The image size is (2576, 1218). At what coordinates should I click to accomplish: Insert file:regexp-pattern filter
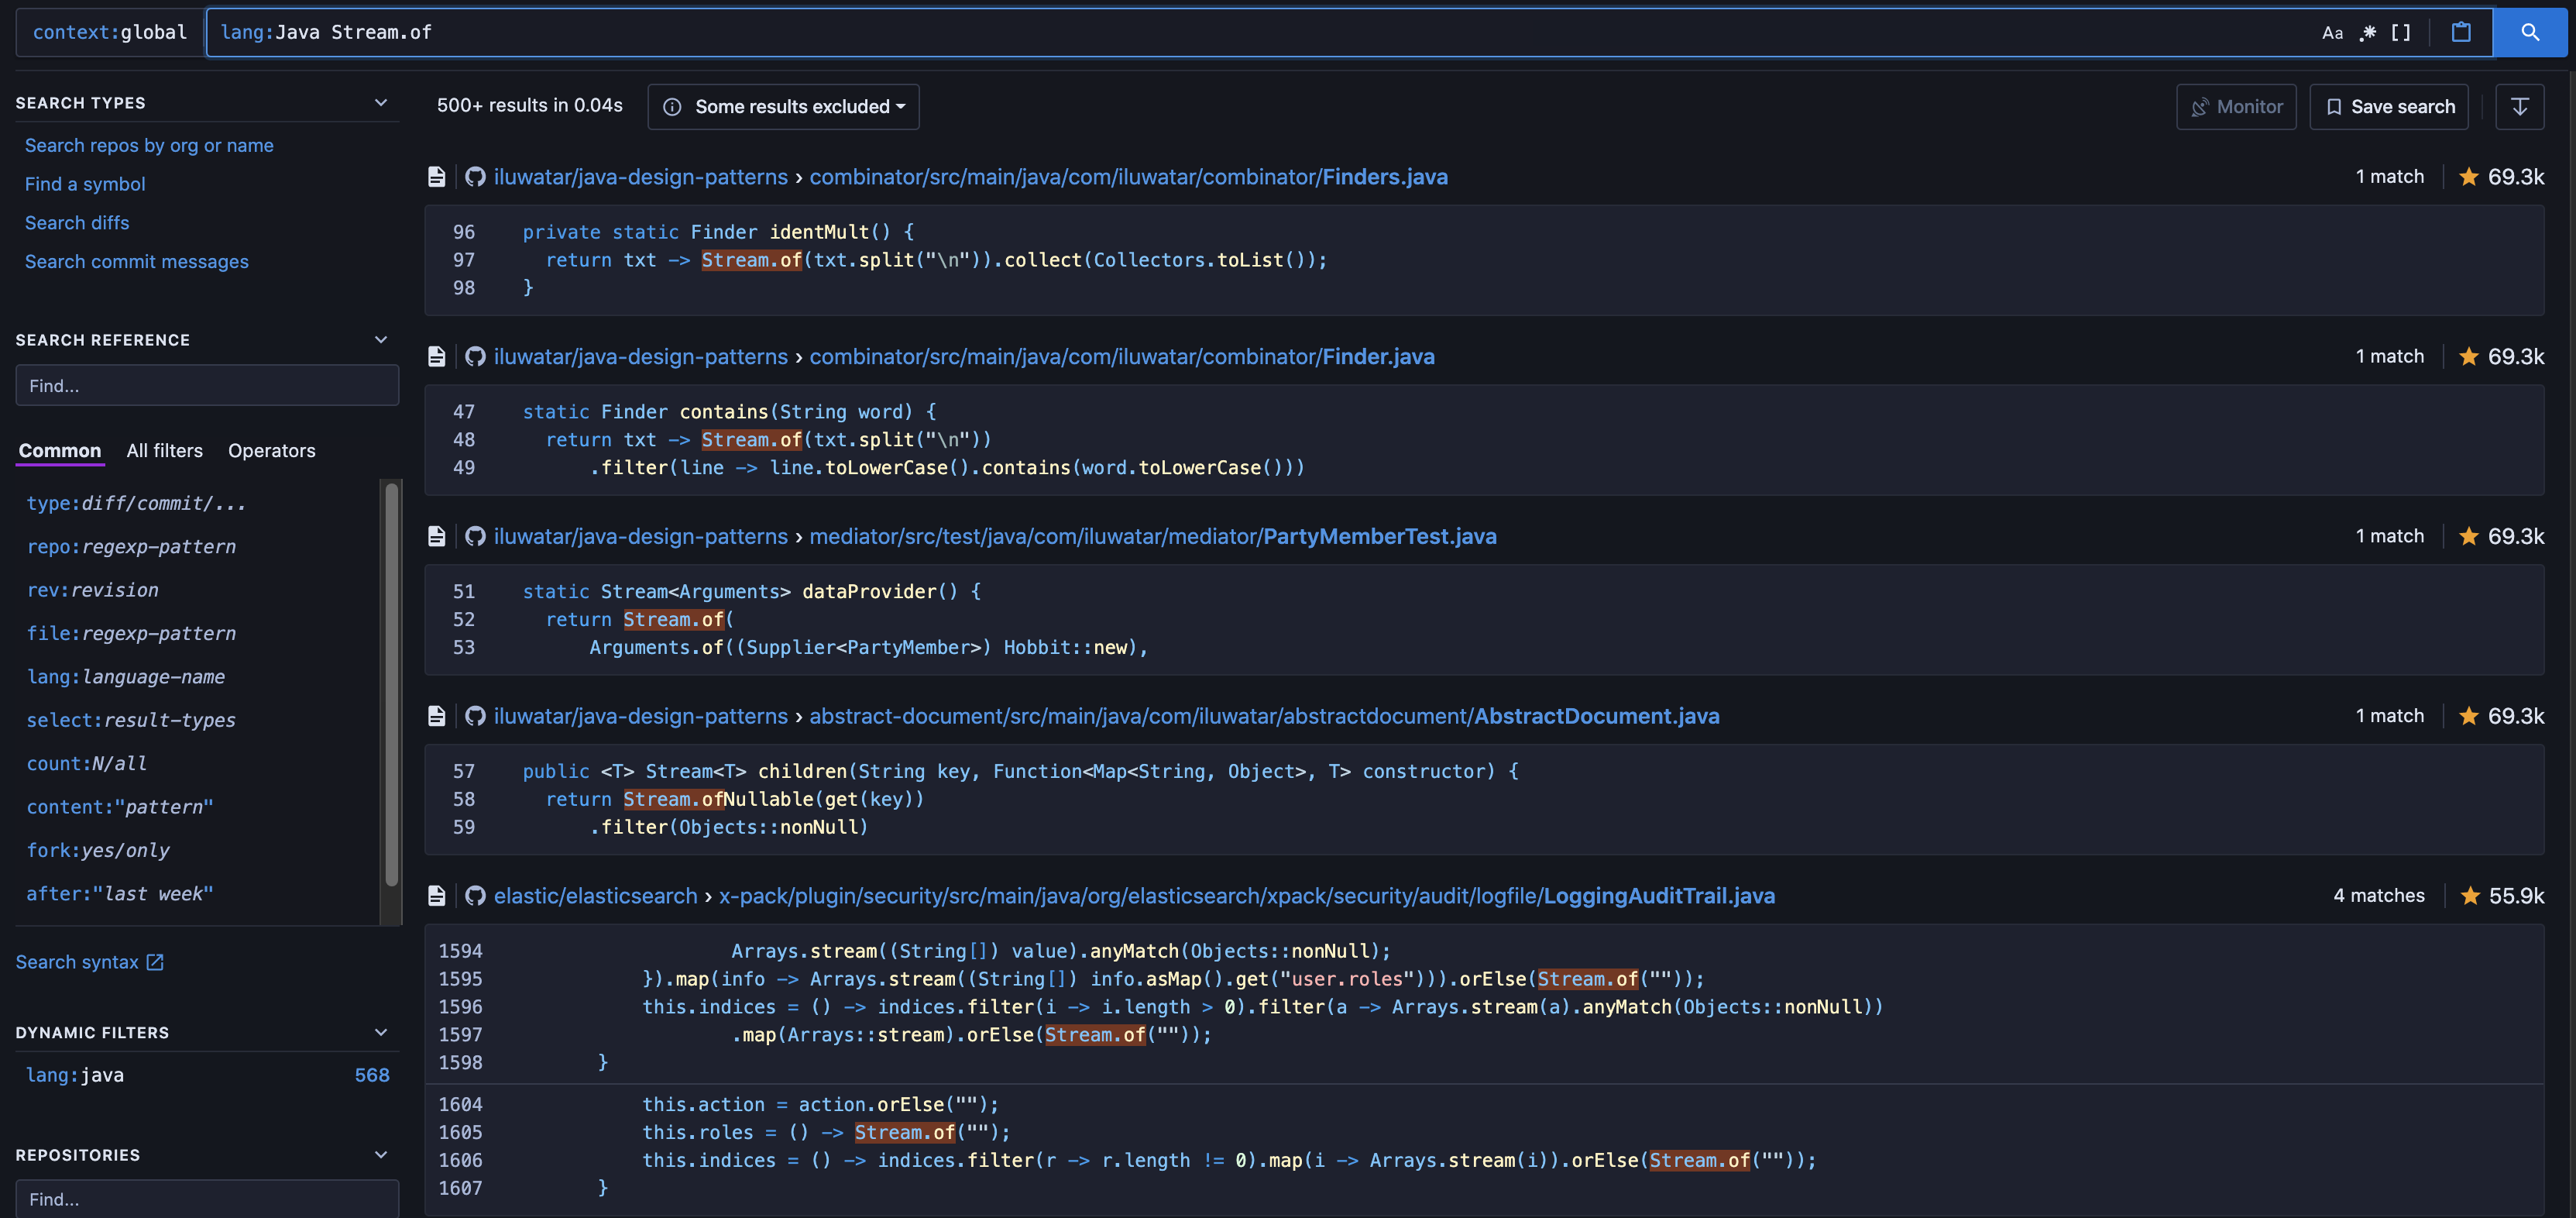(x=131, y=633)
